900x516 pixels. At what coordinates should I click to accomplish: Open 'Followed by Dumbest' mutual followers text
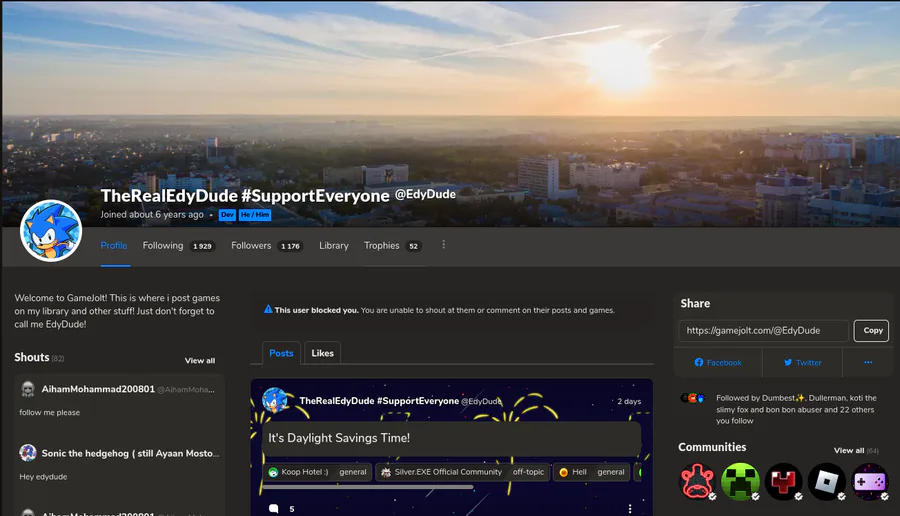796,409
